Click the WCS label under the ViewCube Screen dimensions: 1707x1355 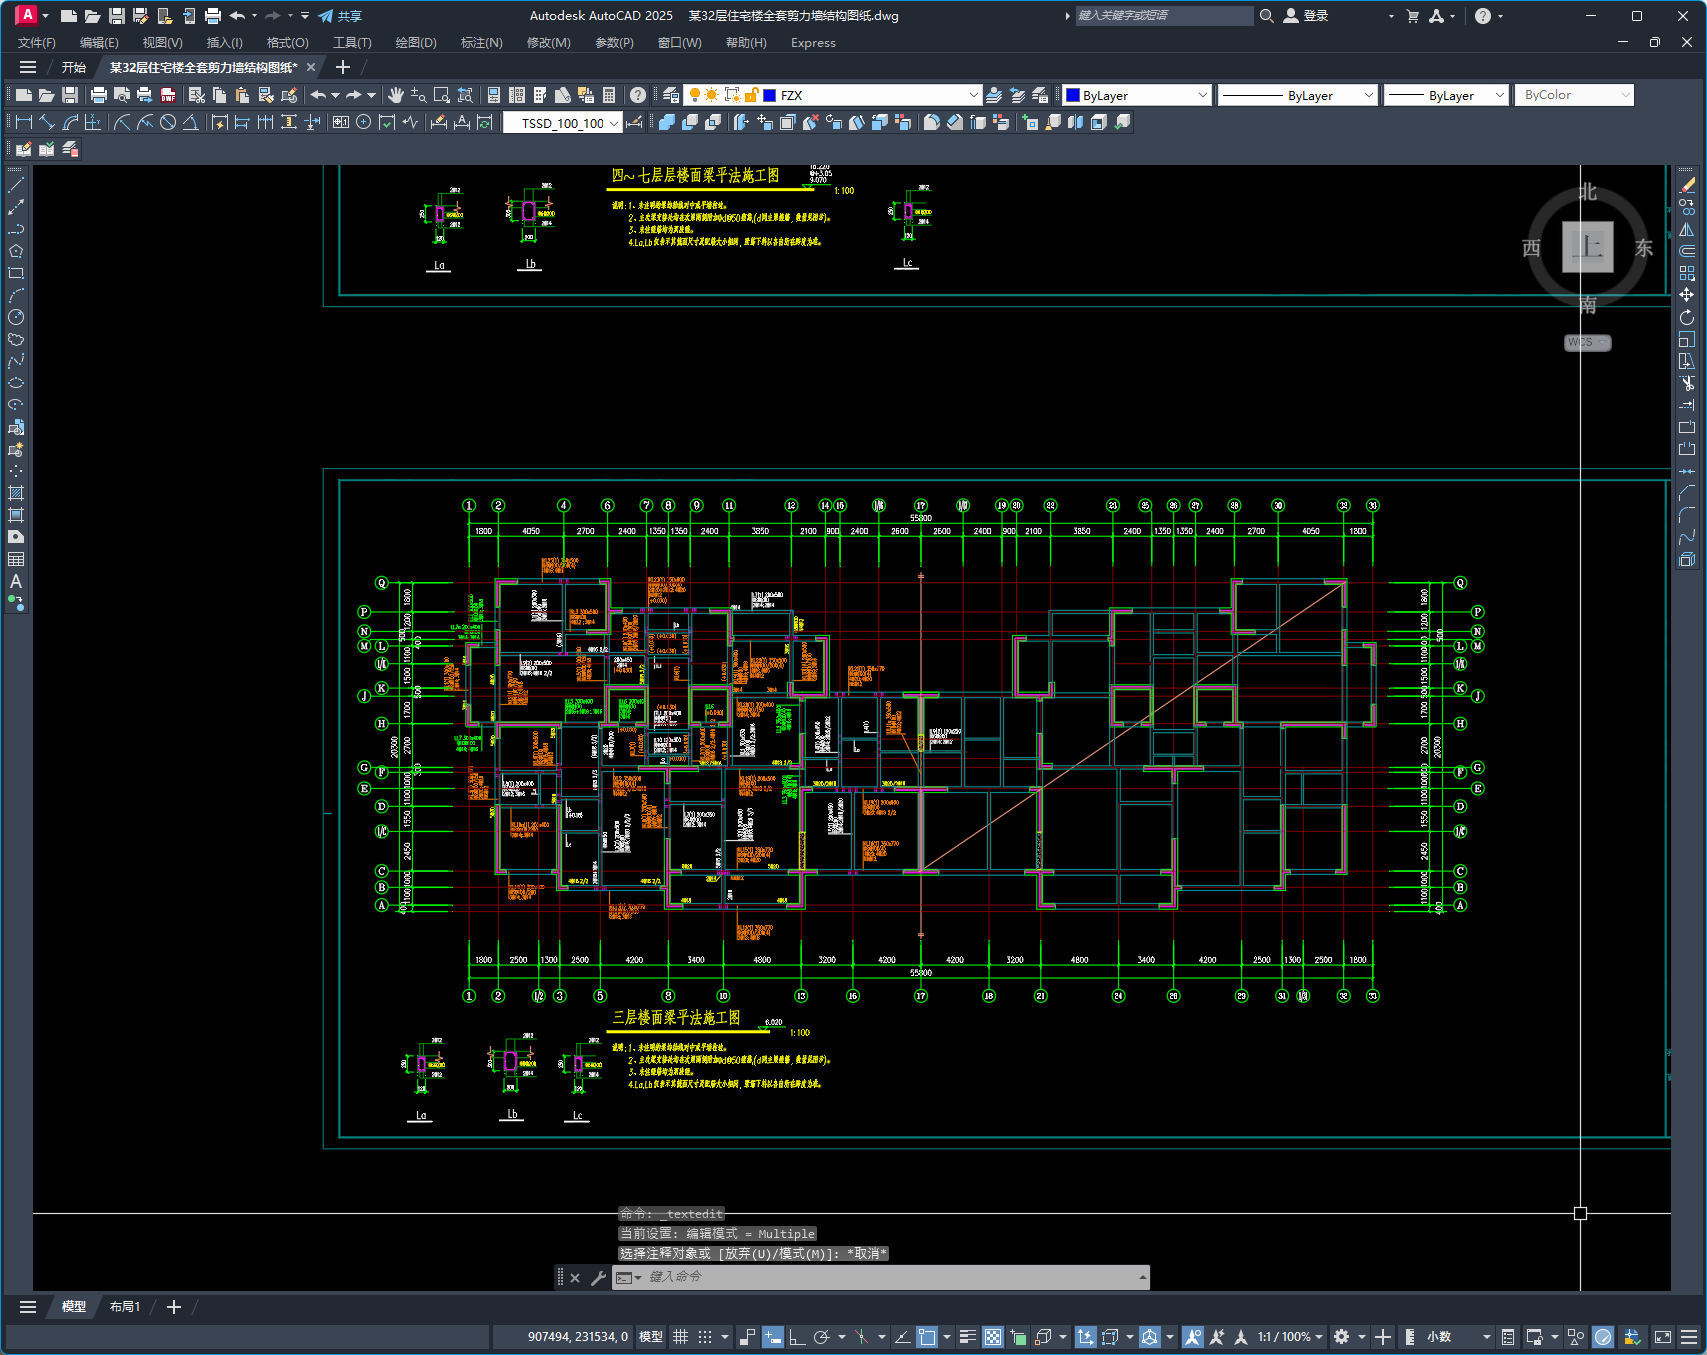pos(1587,342)
